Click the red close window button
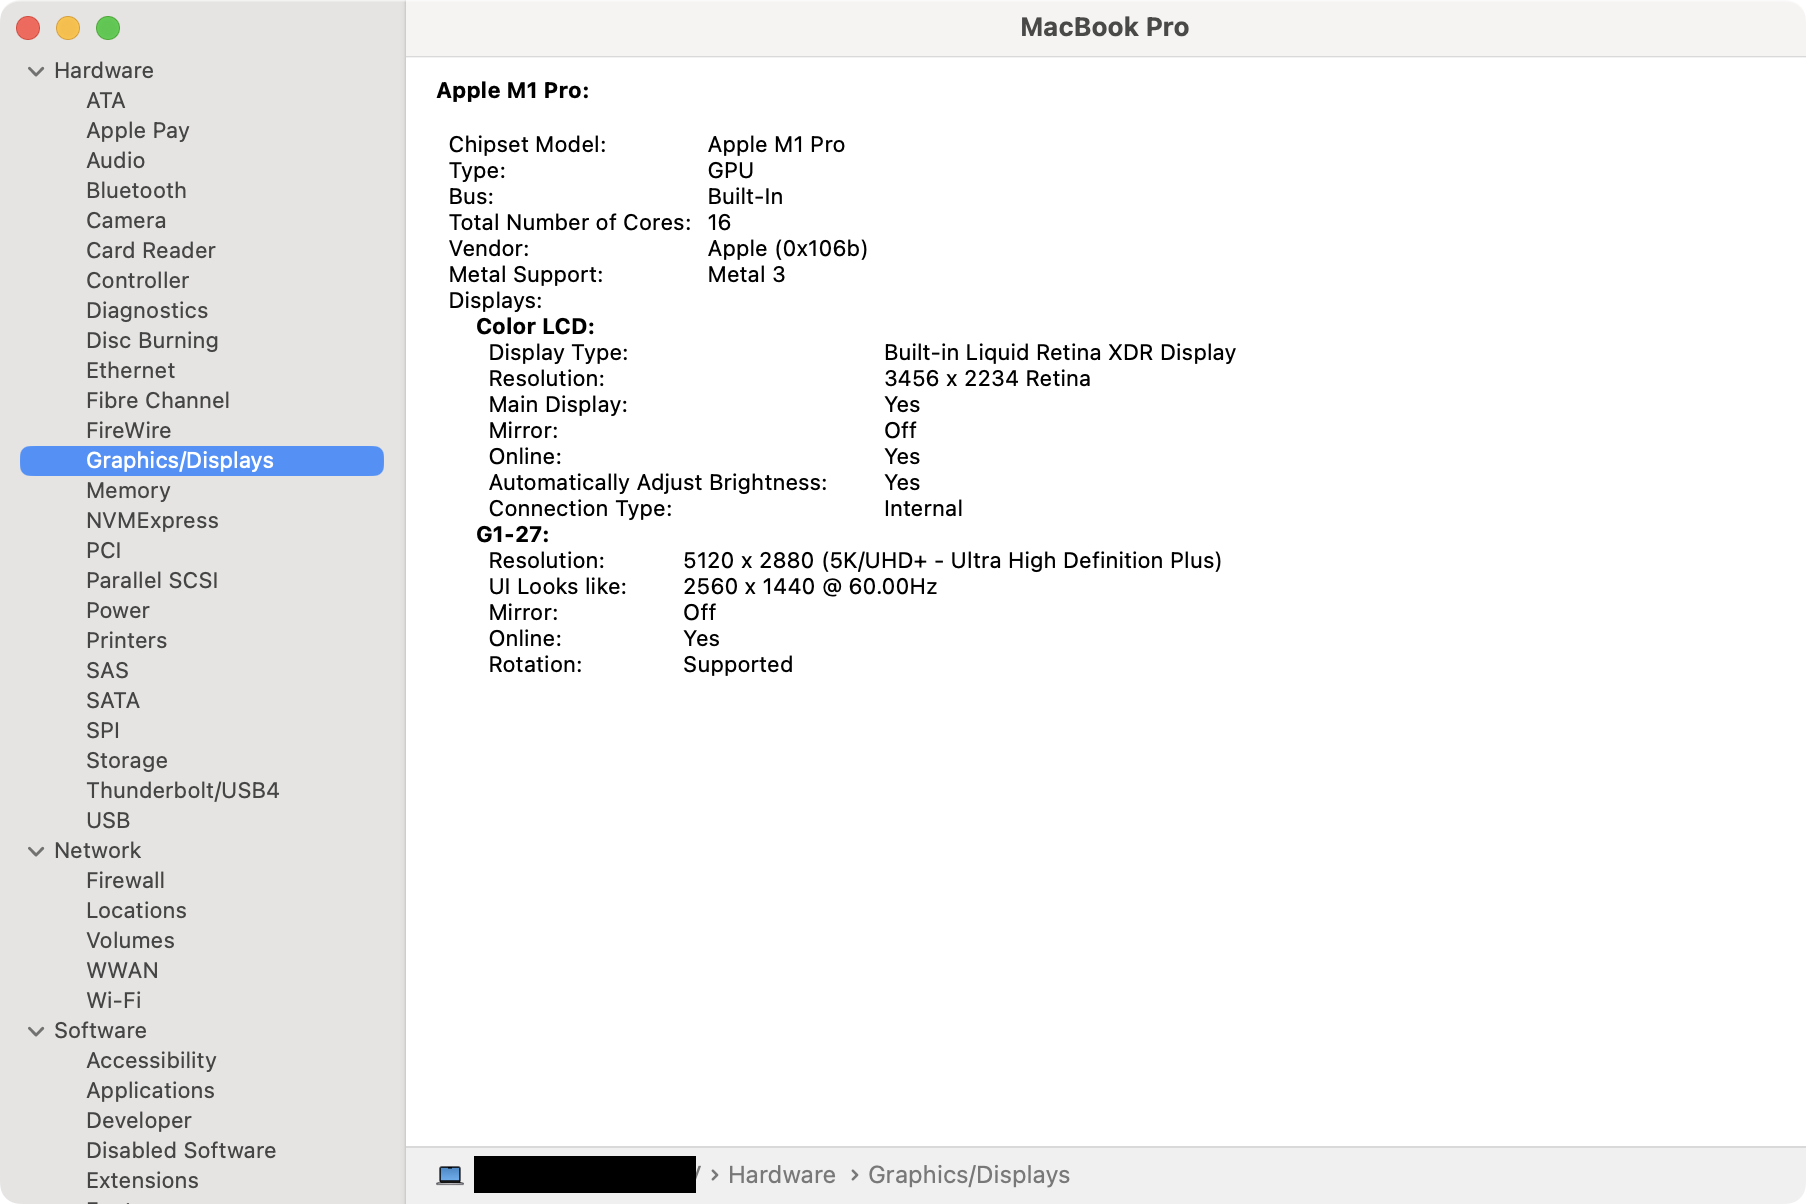Viewport: 1806px width, 1204px height. point(28,28)
